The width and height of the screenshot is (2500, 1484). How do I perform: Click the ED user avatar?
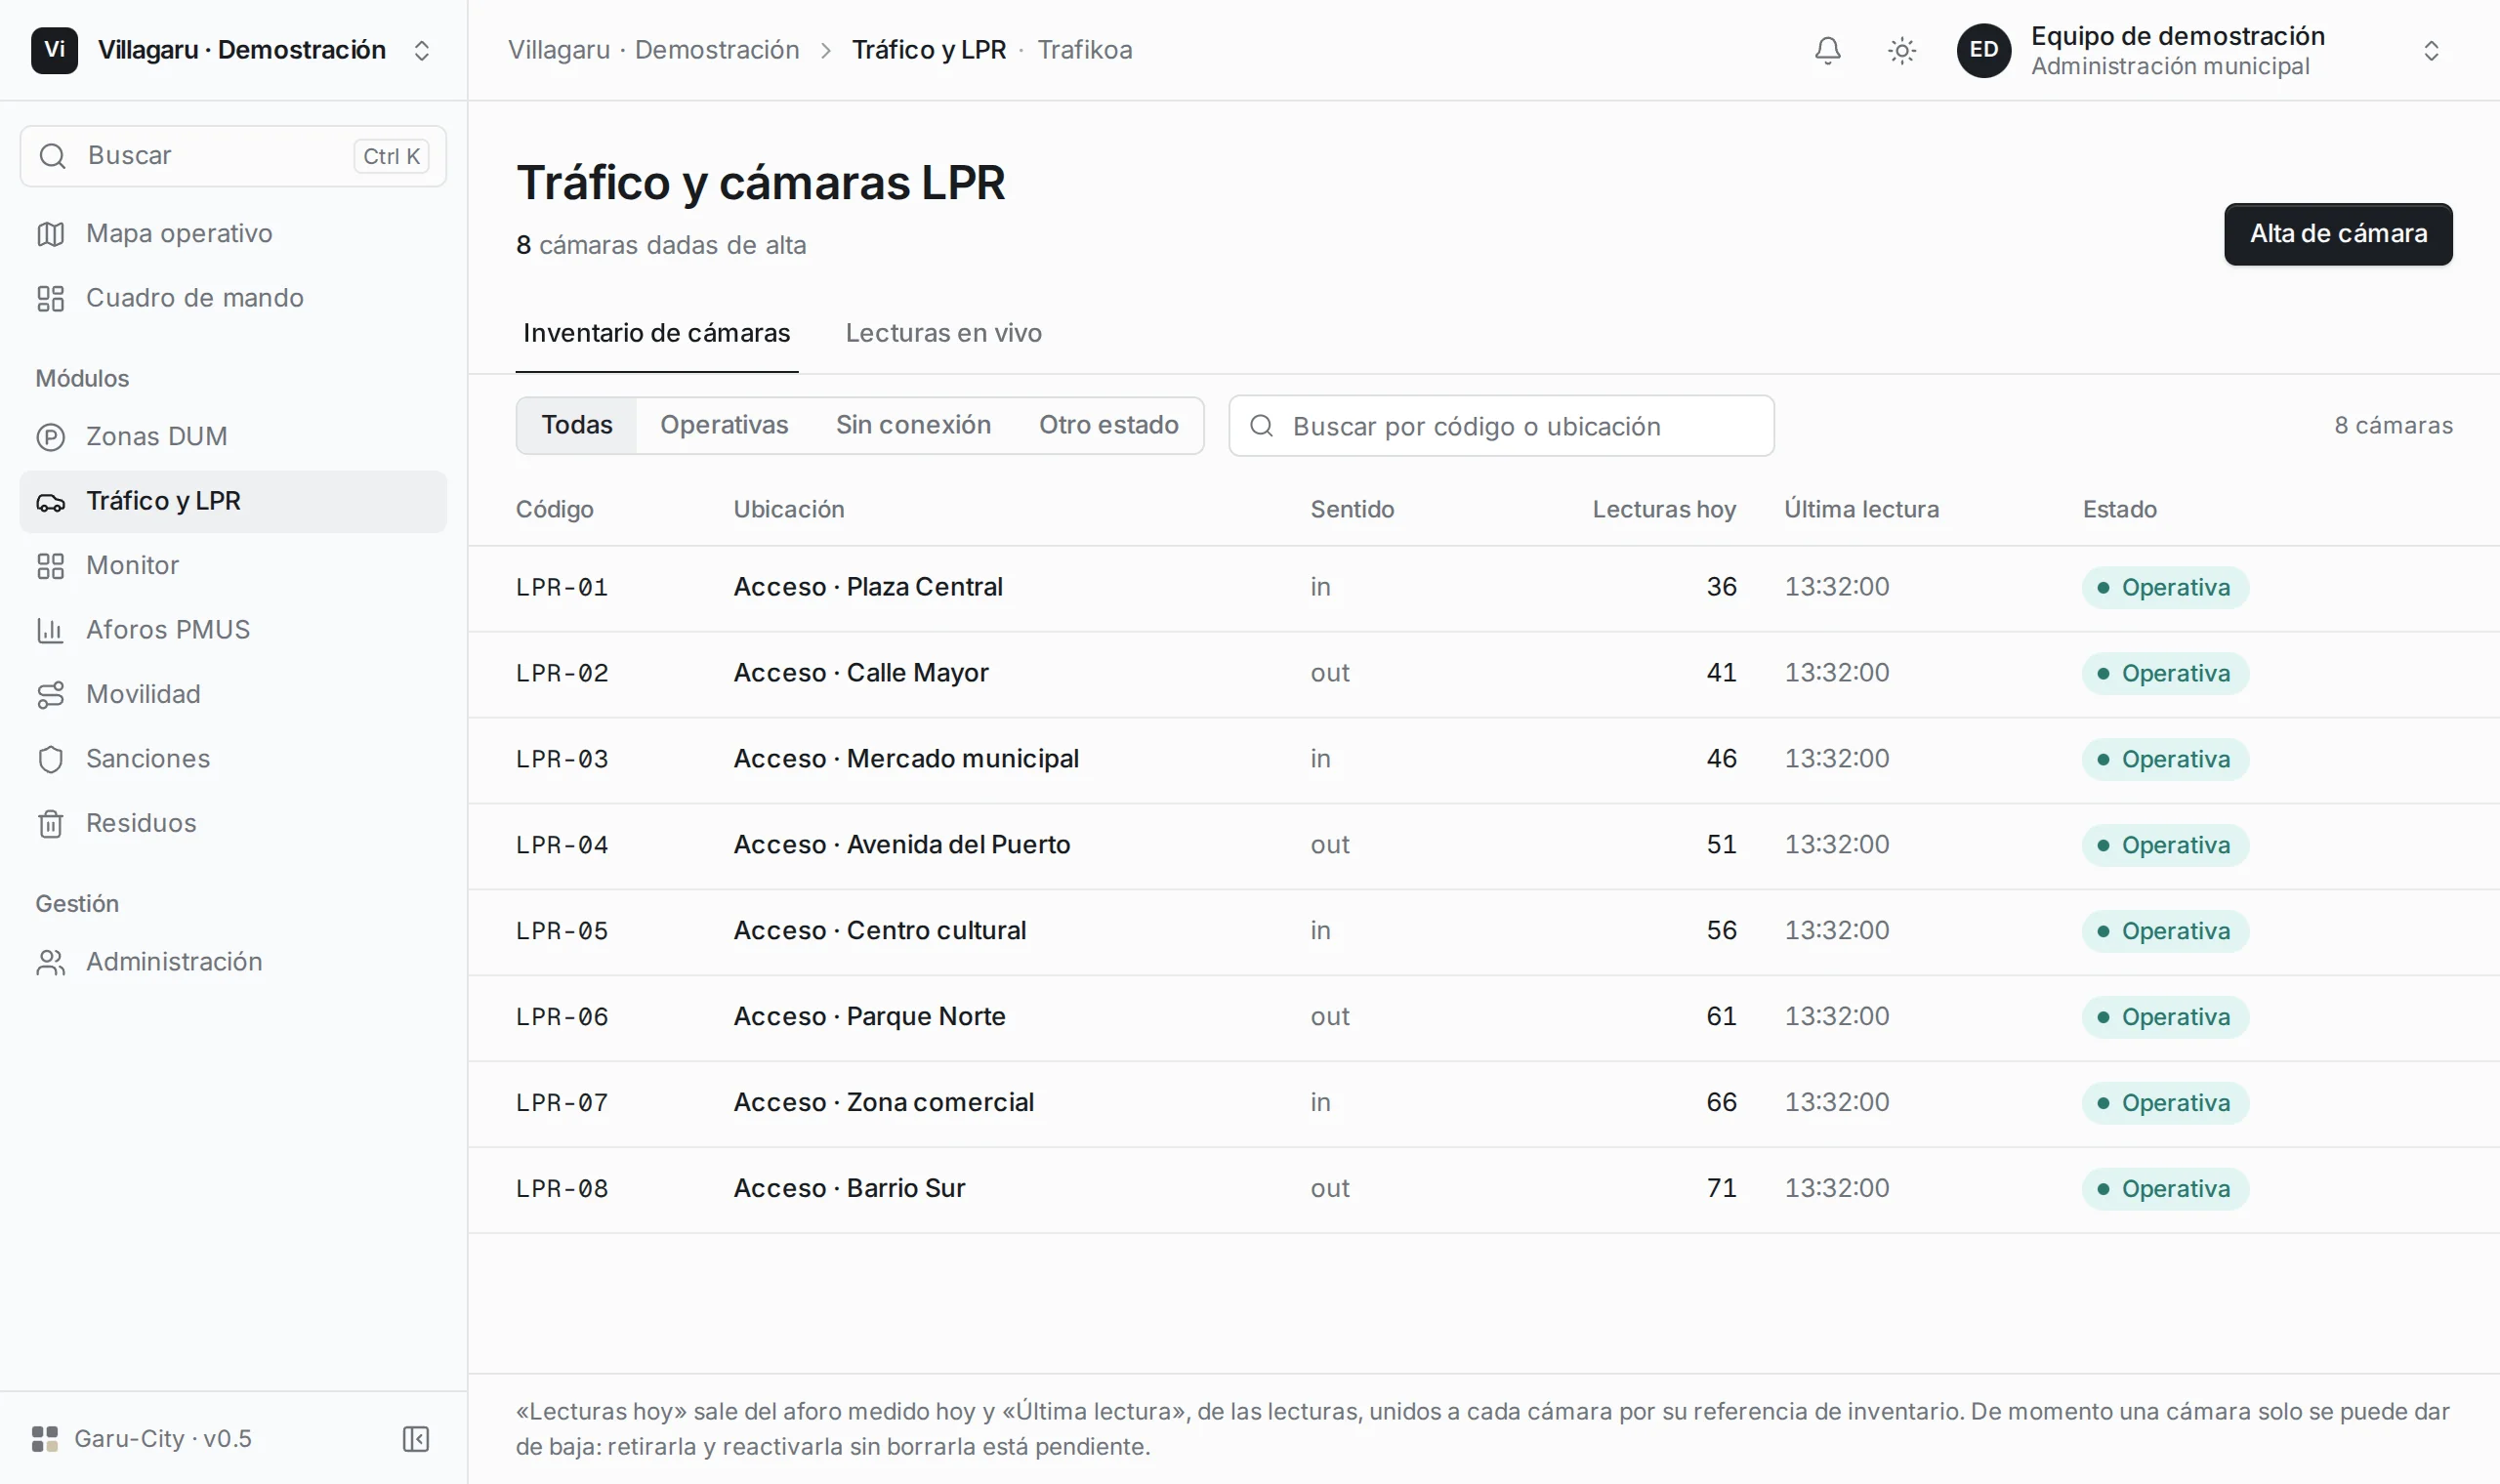tap(1983, 50)
